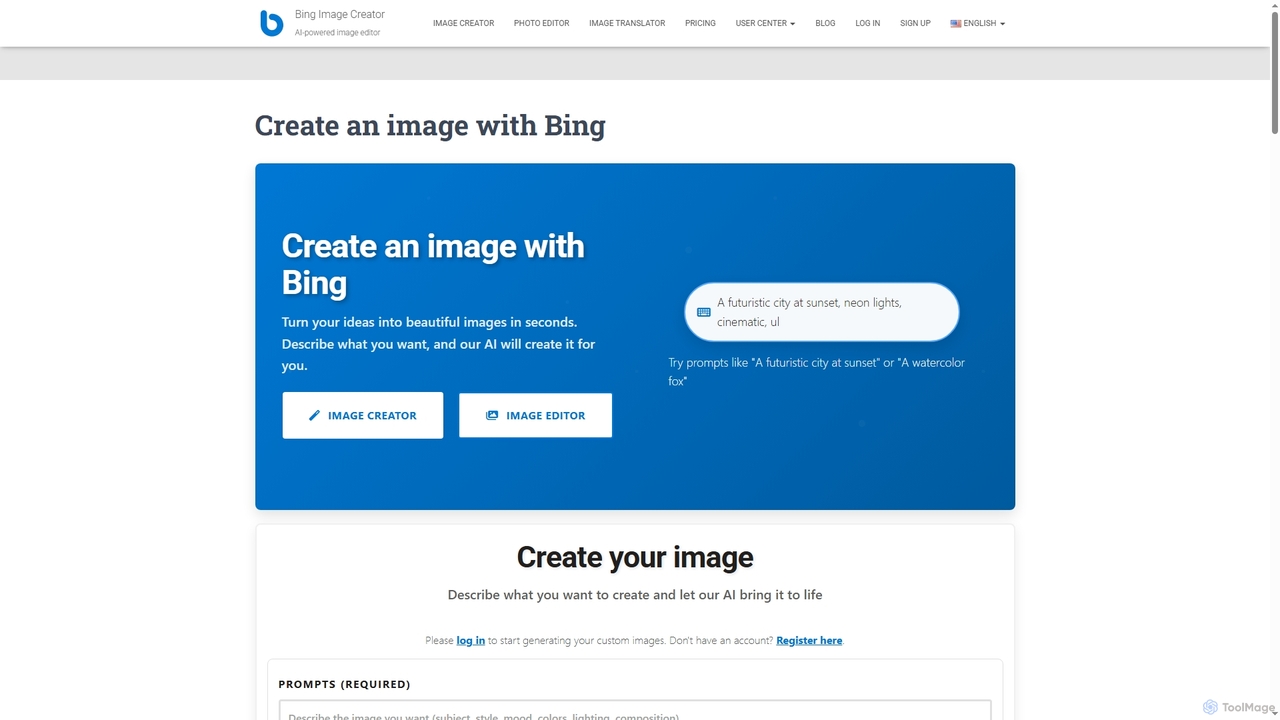Screen dimensions: 1280x720
Task: Click the 'Create an image with Bing' page heading
Action: point(430,126)
